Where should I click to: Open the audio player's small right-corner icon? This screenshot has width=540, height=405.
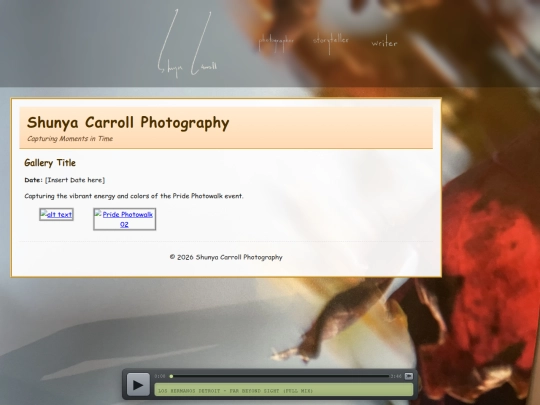coord(409,376)
